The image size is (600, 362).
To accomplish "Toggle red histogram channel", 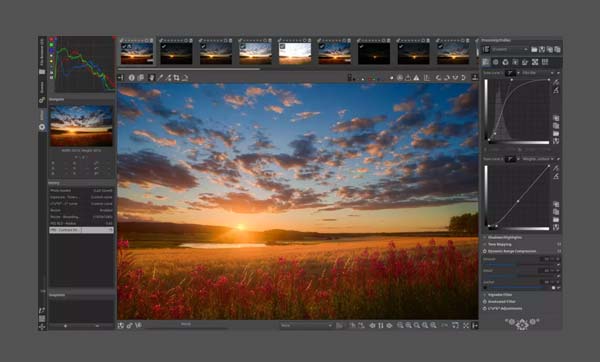I will pyautogui.click(x=51, y=39).
